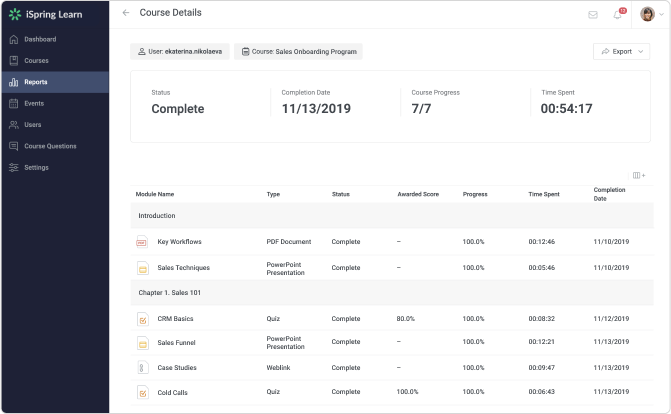Select Courses in the sidebar

(x=55, y=61)
